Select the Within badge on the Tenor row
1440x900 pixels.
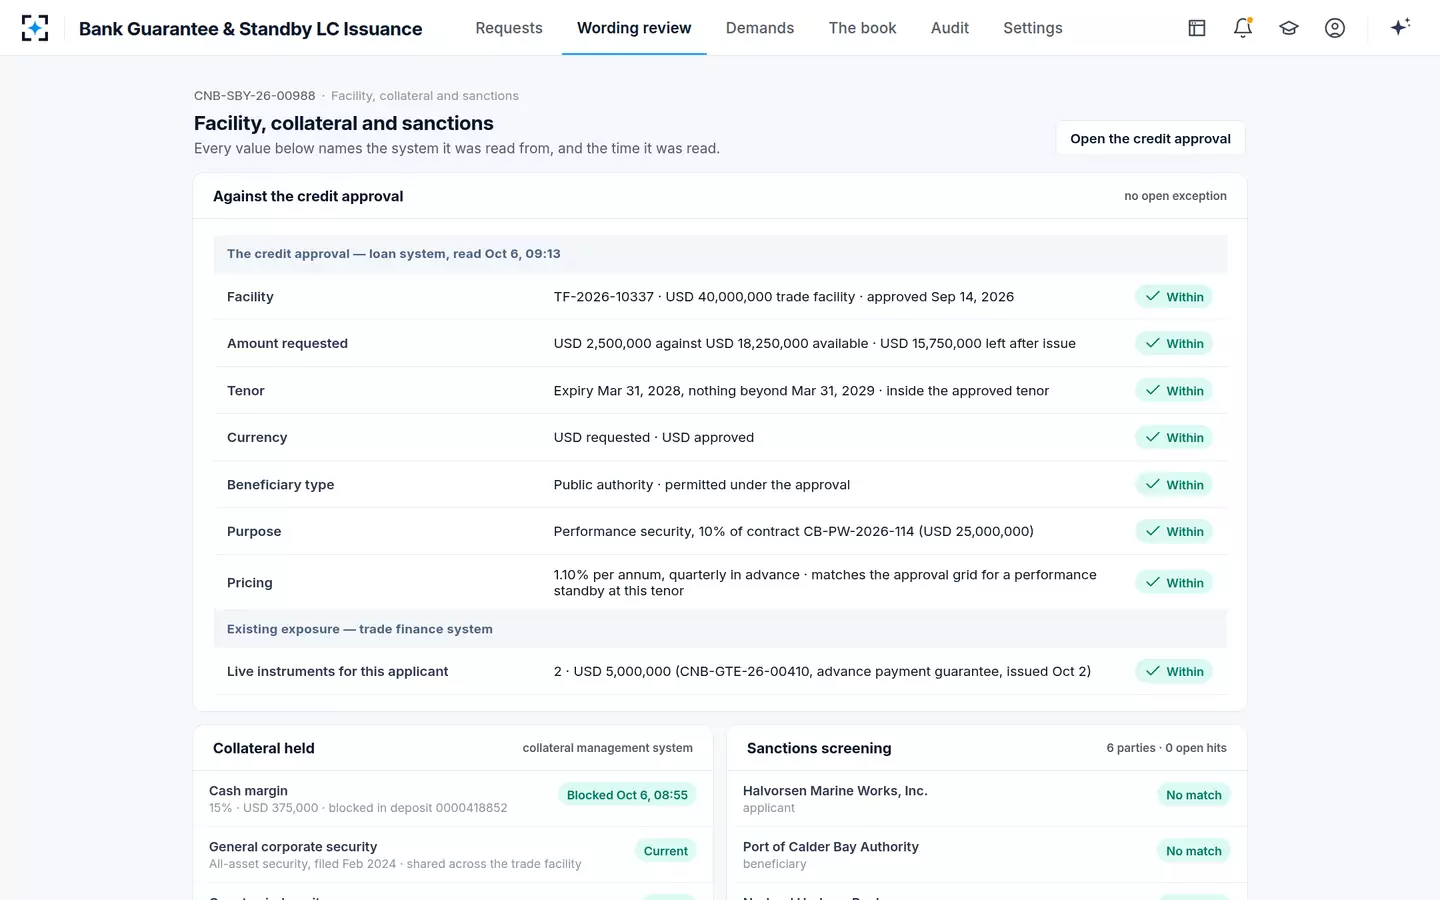(x=1174, y=391)
